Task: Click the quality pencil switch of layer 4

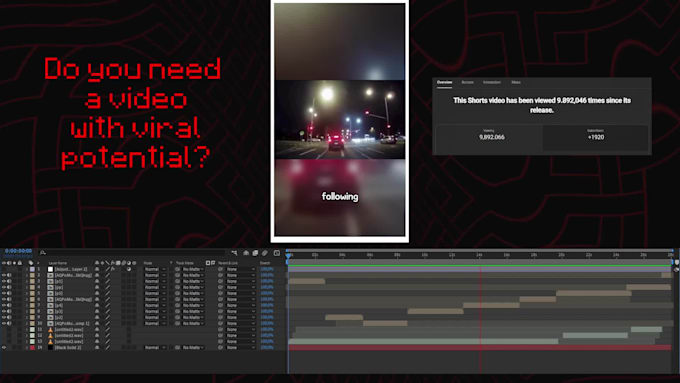Action: pos(108,287)
